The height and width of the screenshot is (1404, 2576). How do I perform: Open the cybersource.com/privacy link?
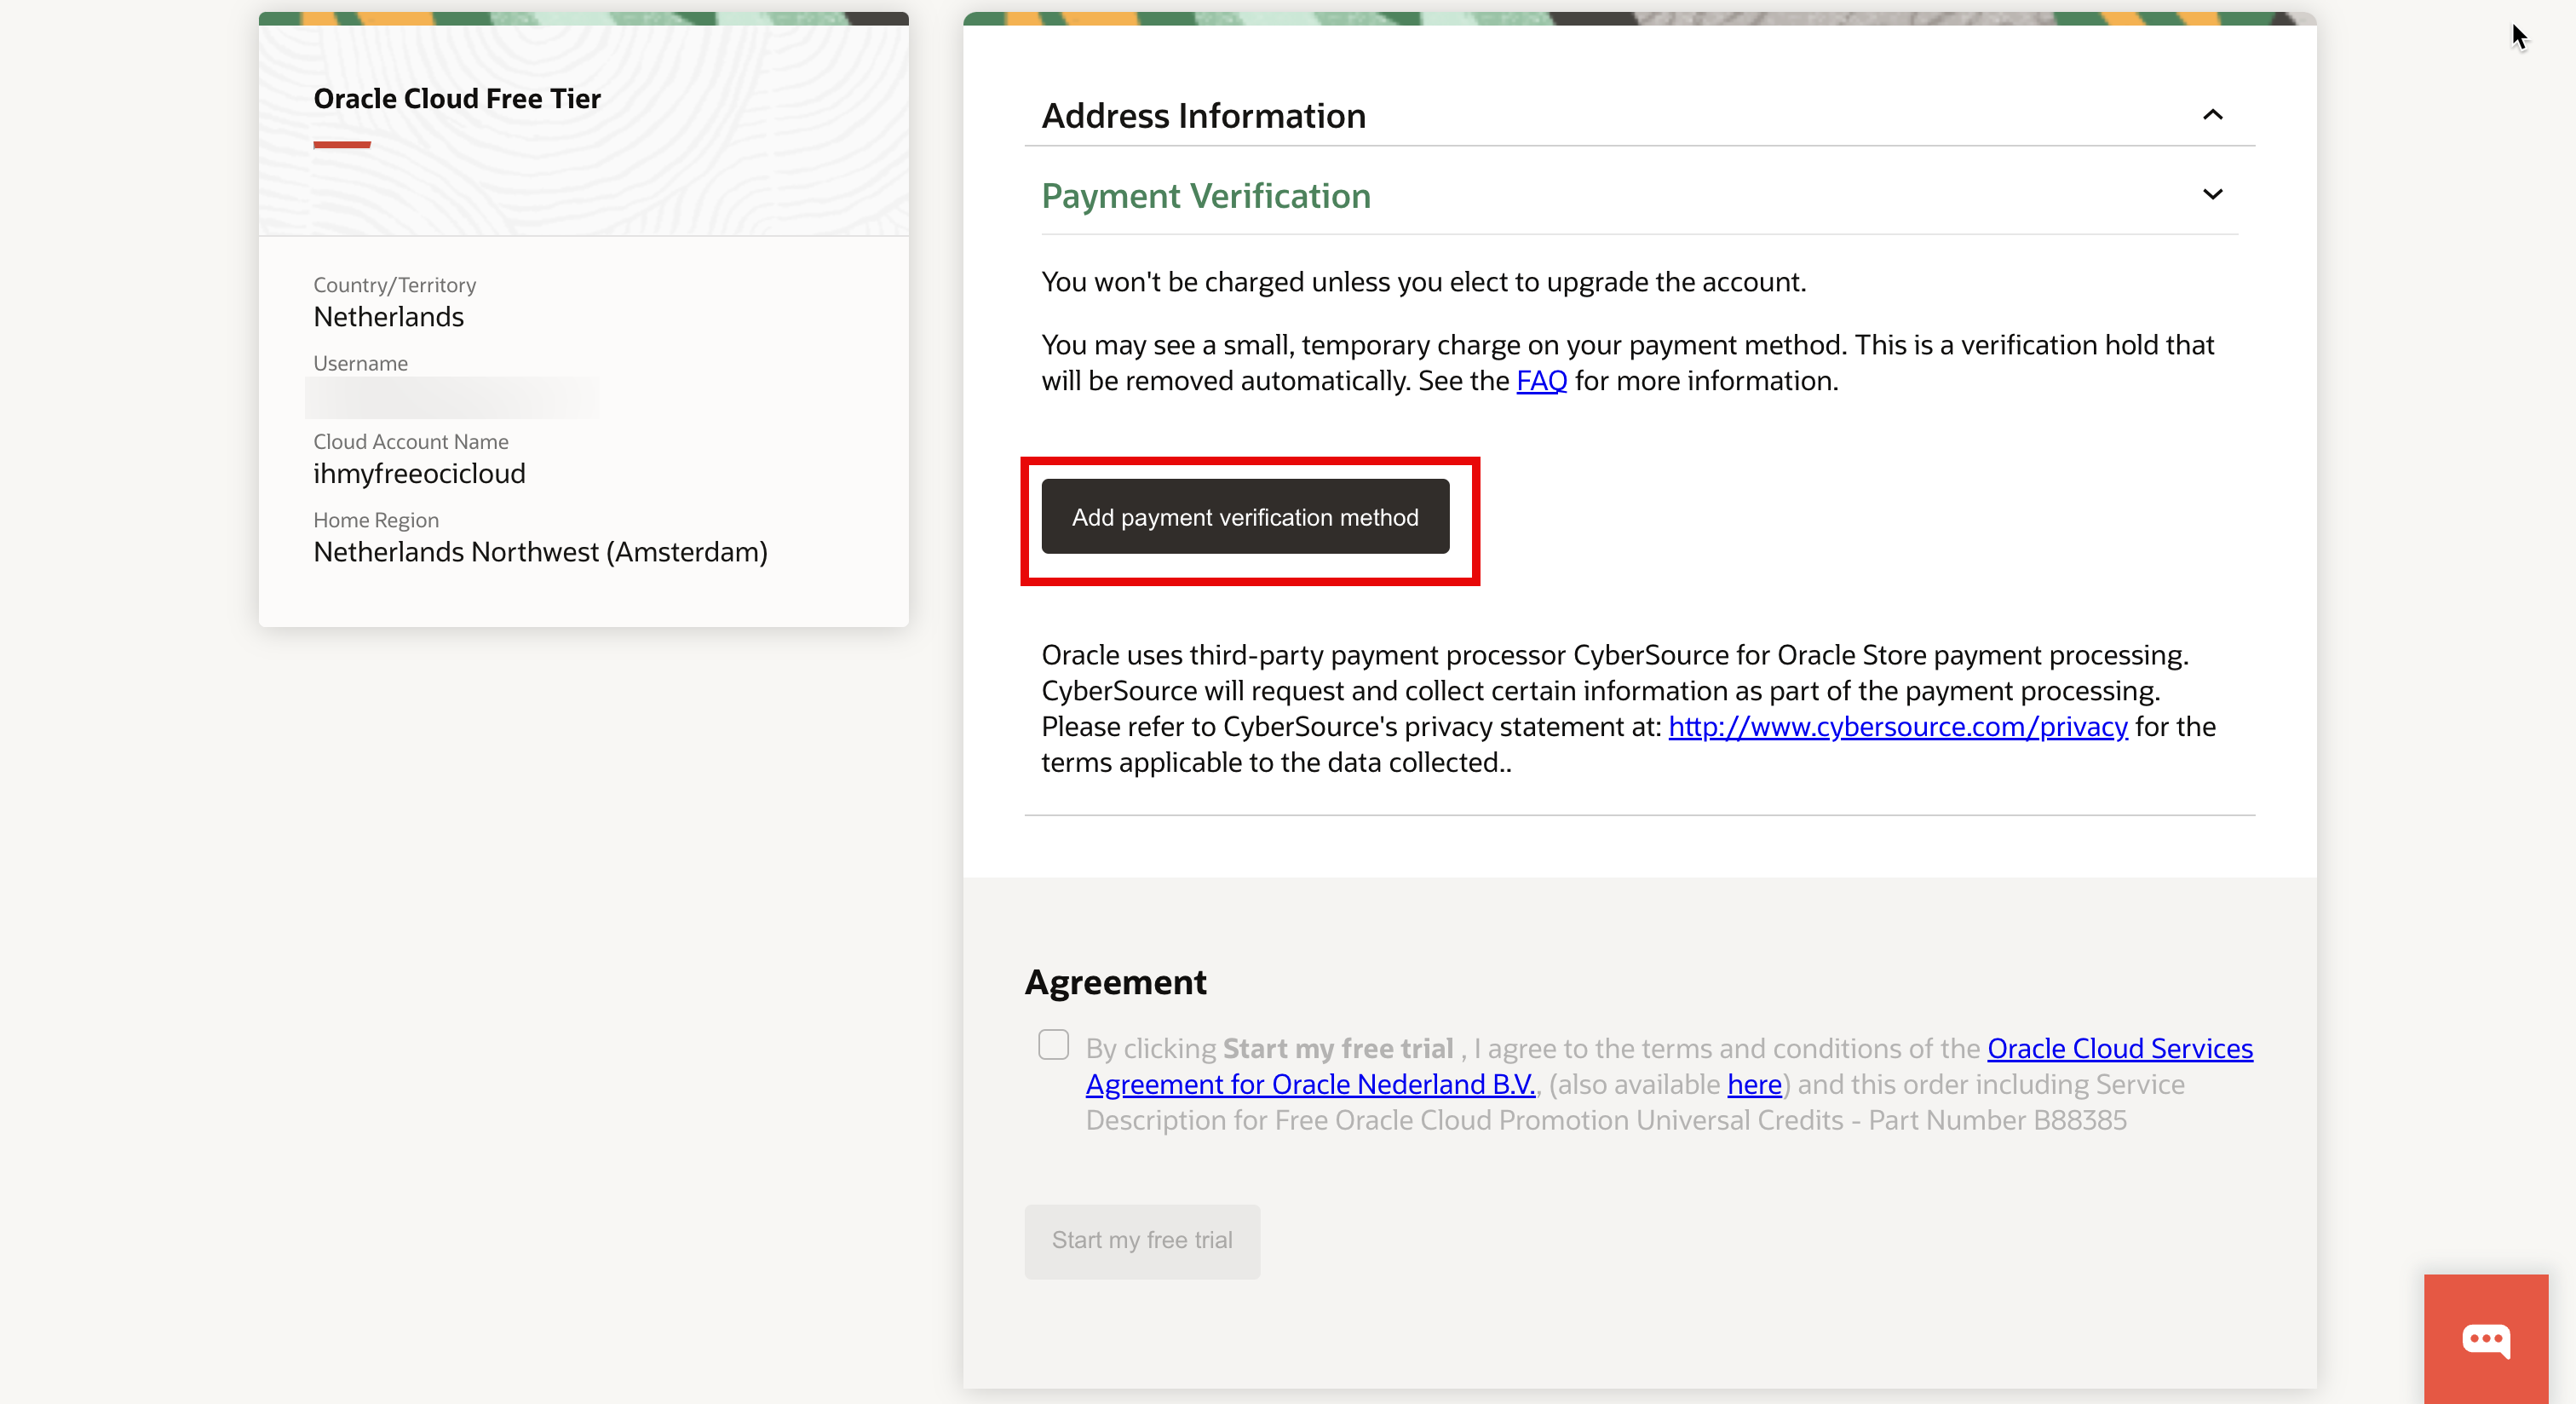click(x=1897, y=727)
